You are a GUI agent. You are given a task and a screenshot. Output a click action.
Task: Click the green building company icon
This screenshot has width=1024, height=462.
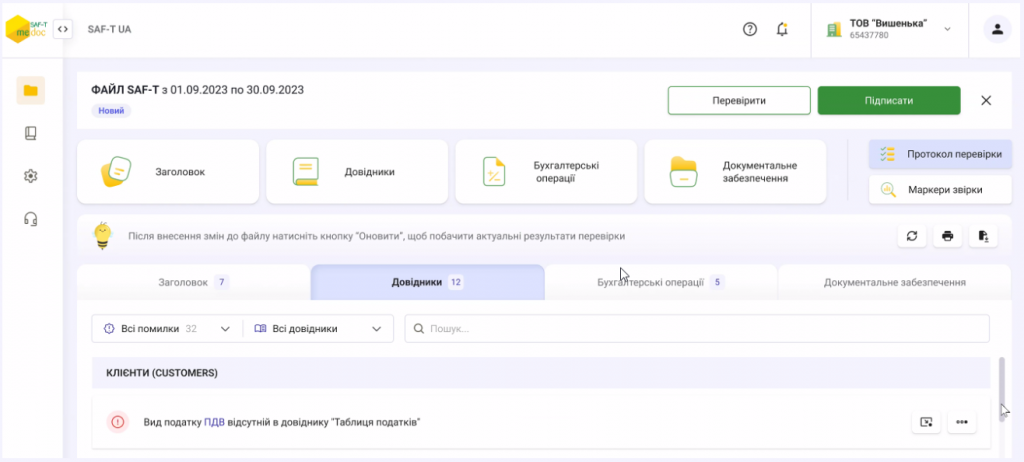pyautogui.click(x=834, y=29)
